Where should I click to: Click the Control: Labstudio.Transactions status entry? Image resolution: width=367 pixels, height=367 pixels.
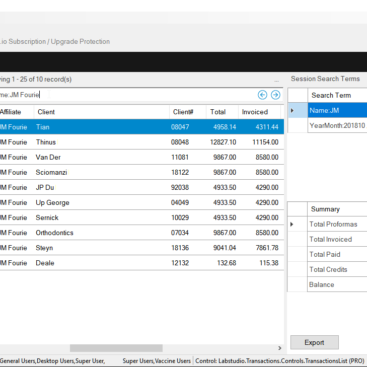pyautogui.click(x=280, y=361)
